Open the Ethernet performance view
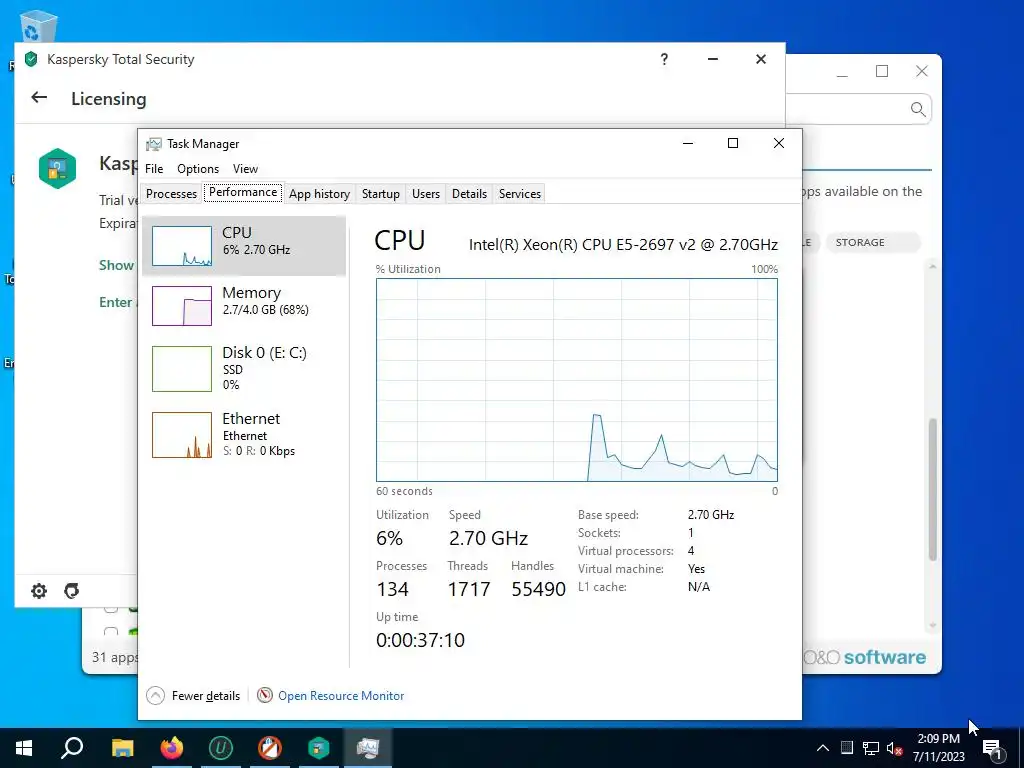Viewport: 1024px width, 768px height. pos(244,434)
